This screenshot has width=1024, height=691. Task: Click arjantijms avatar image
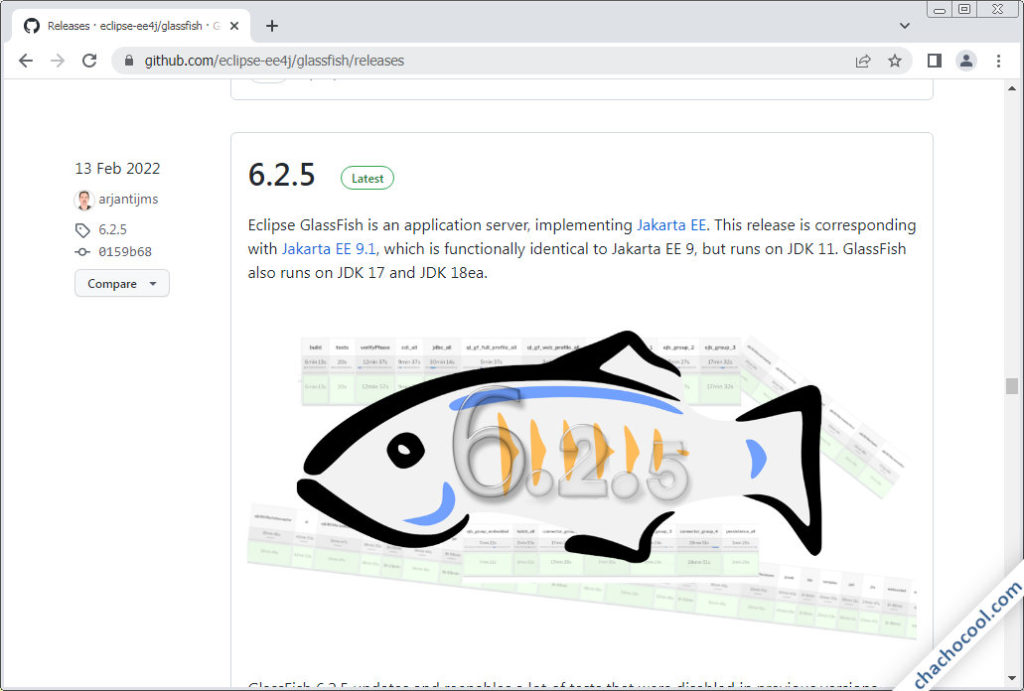84,200
